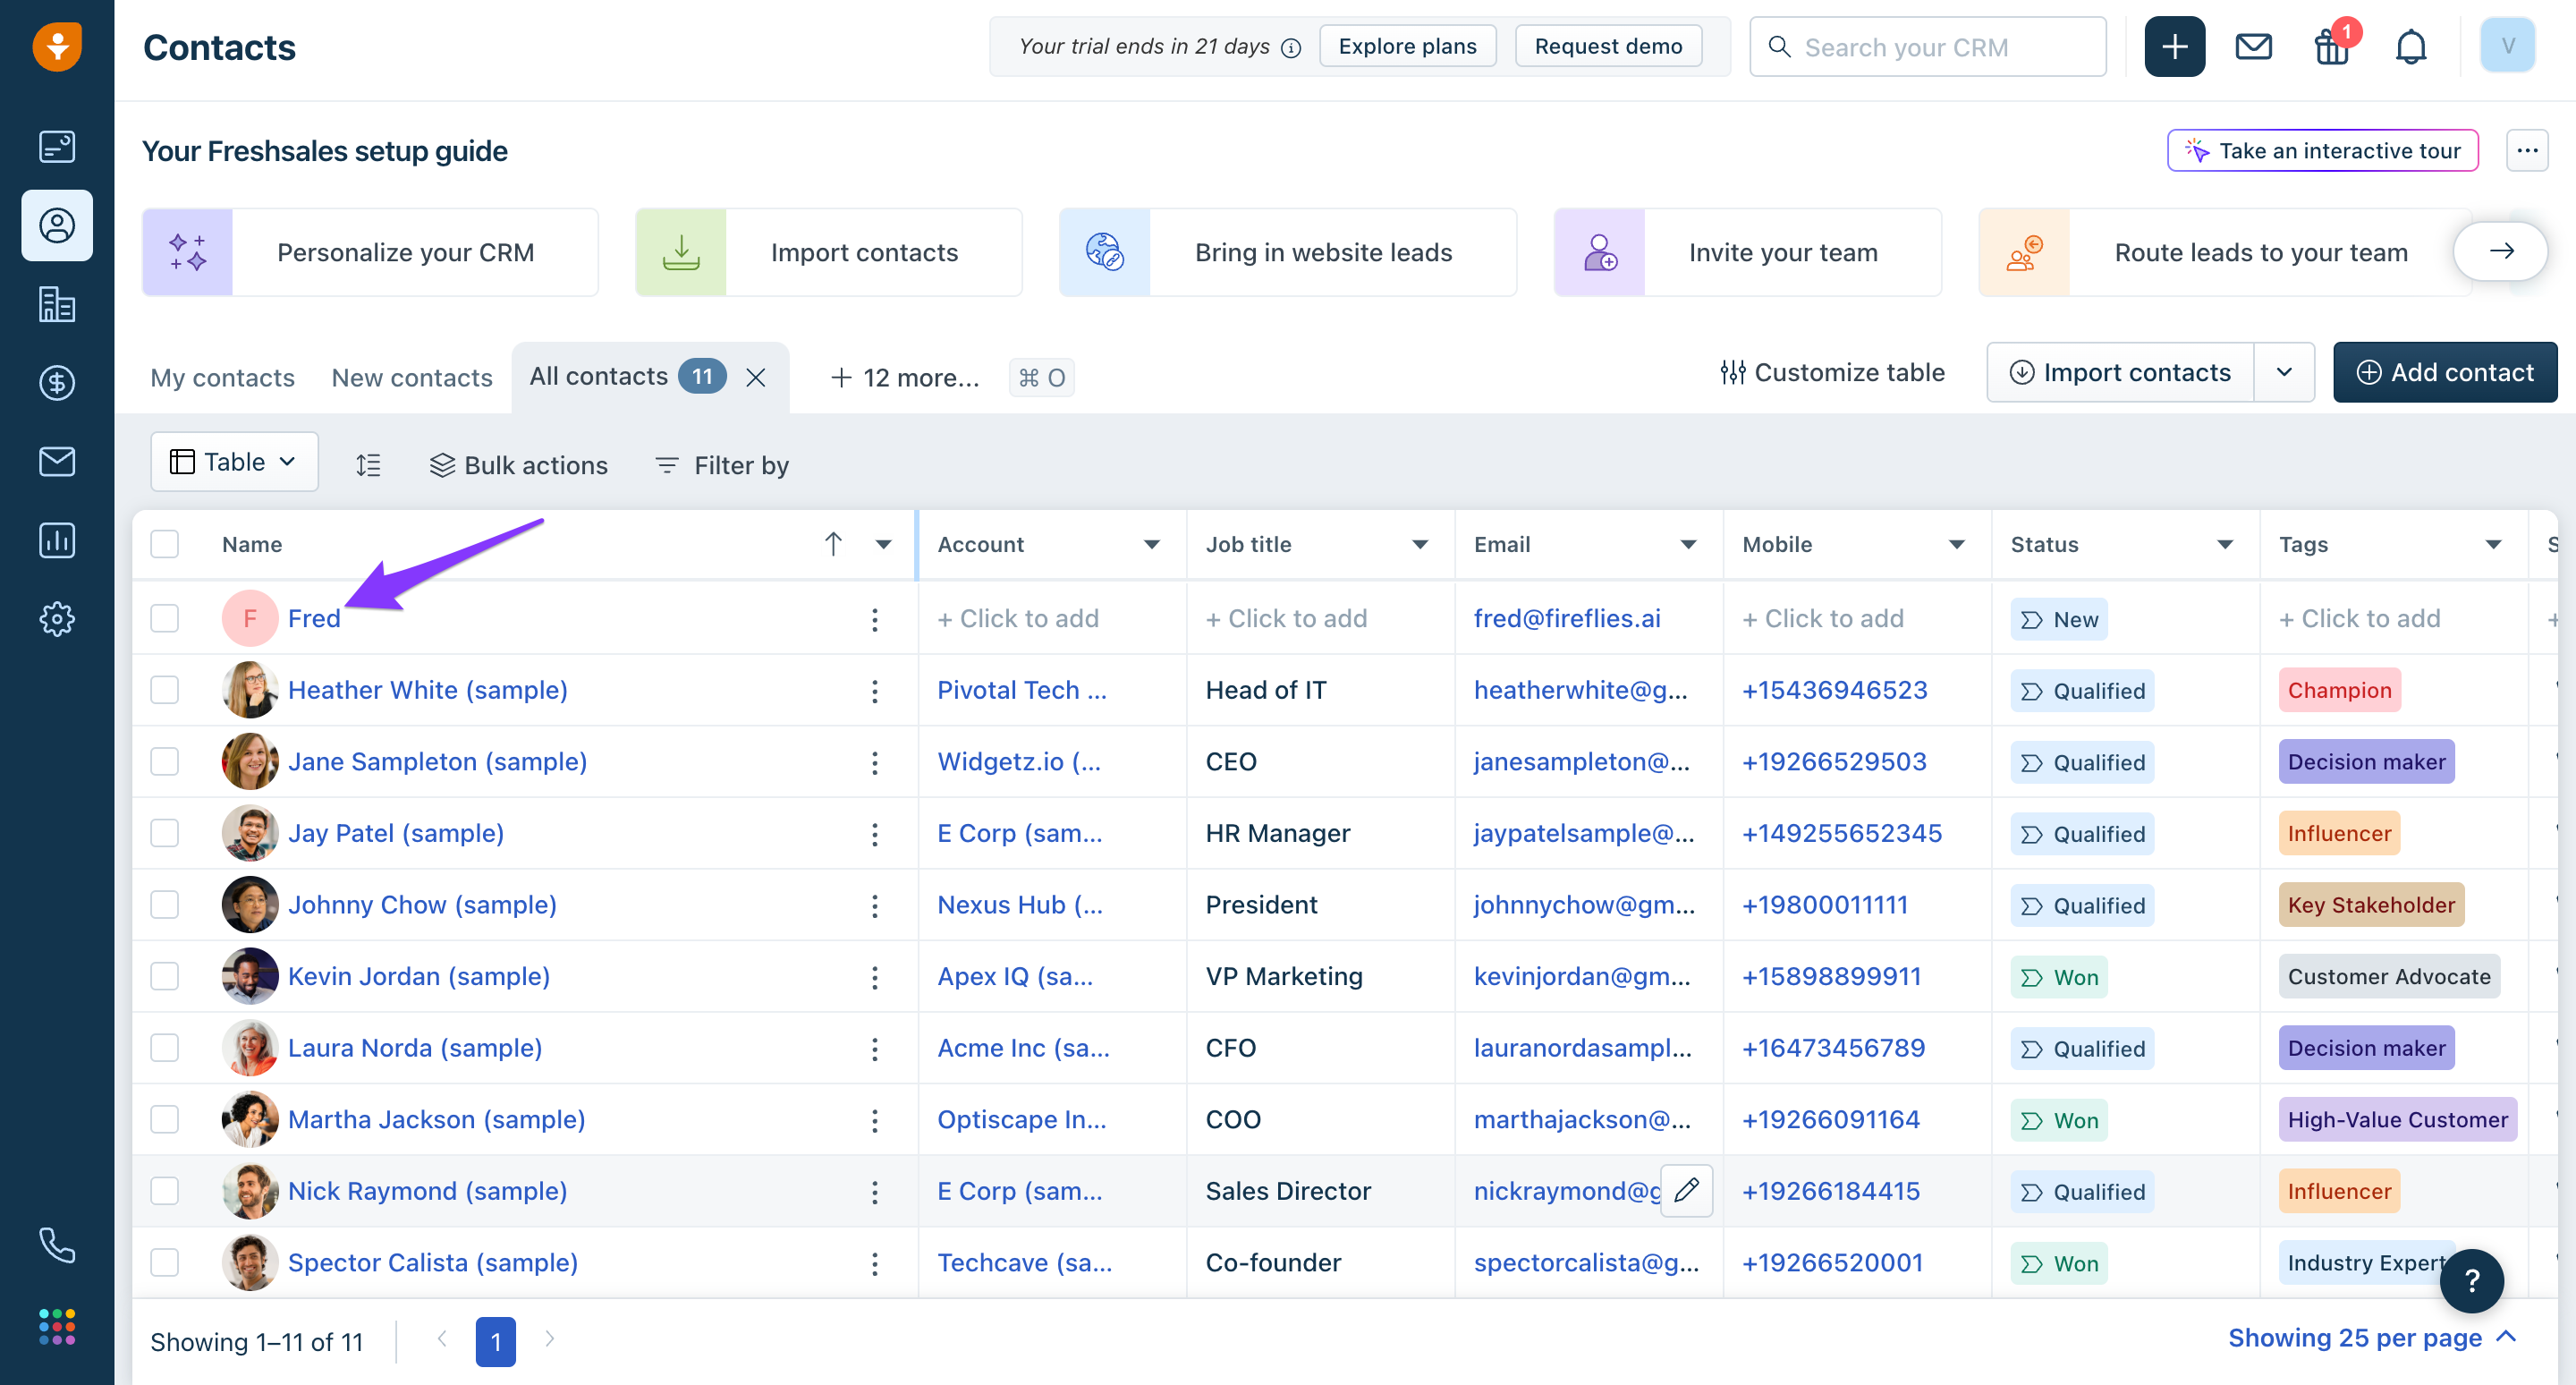This screenshot has height=1385, width=2576.
Task: Click Explore plans button
Action: tap(1407, 46)
